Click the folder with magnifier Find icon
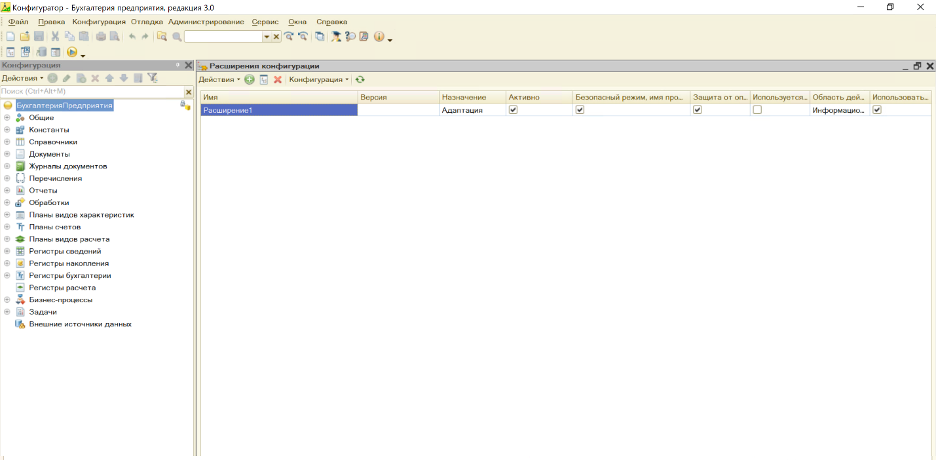The image size is (936, 460). 162,37
